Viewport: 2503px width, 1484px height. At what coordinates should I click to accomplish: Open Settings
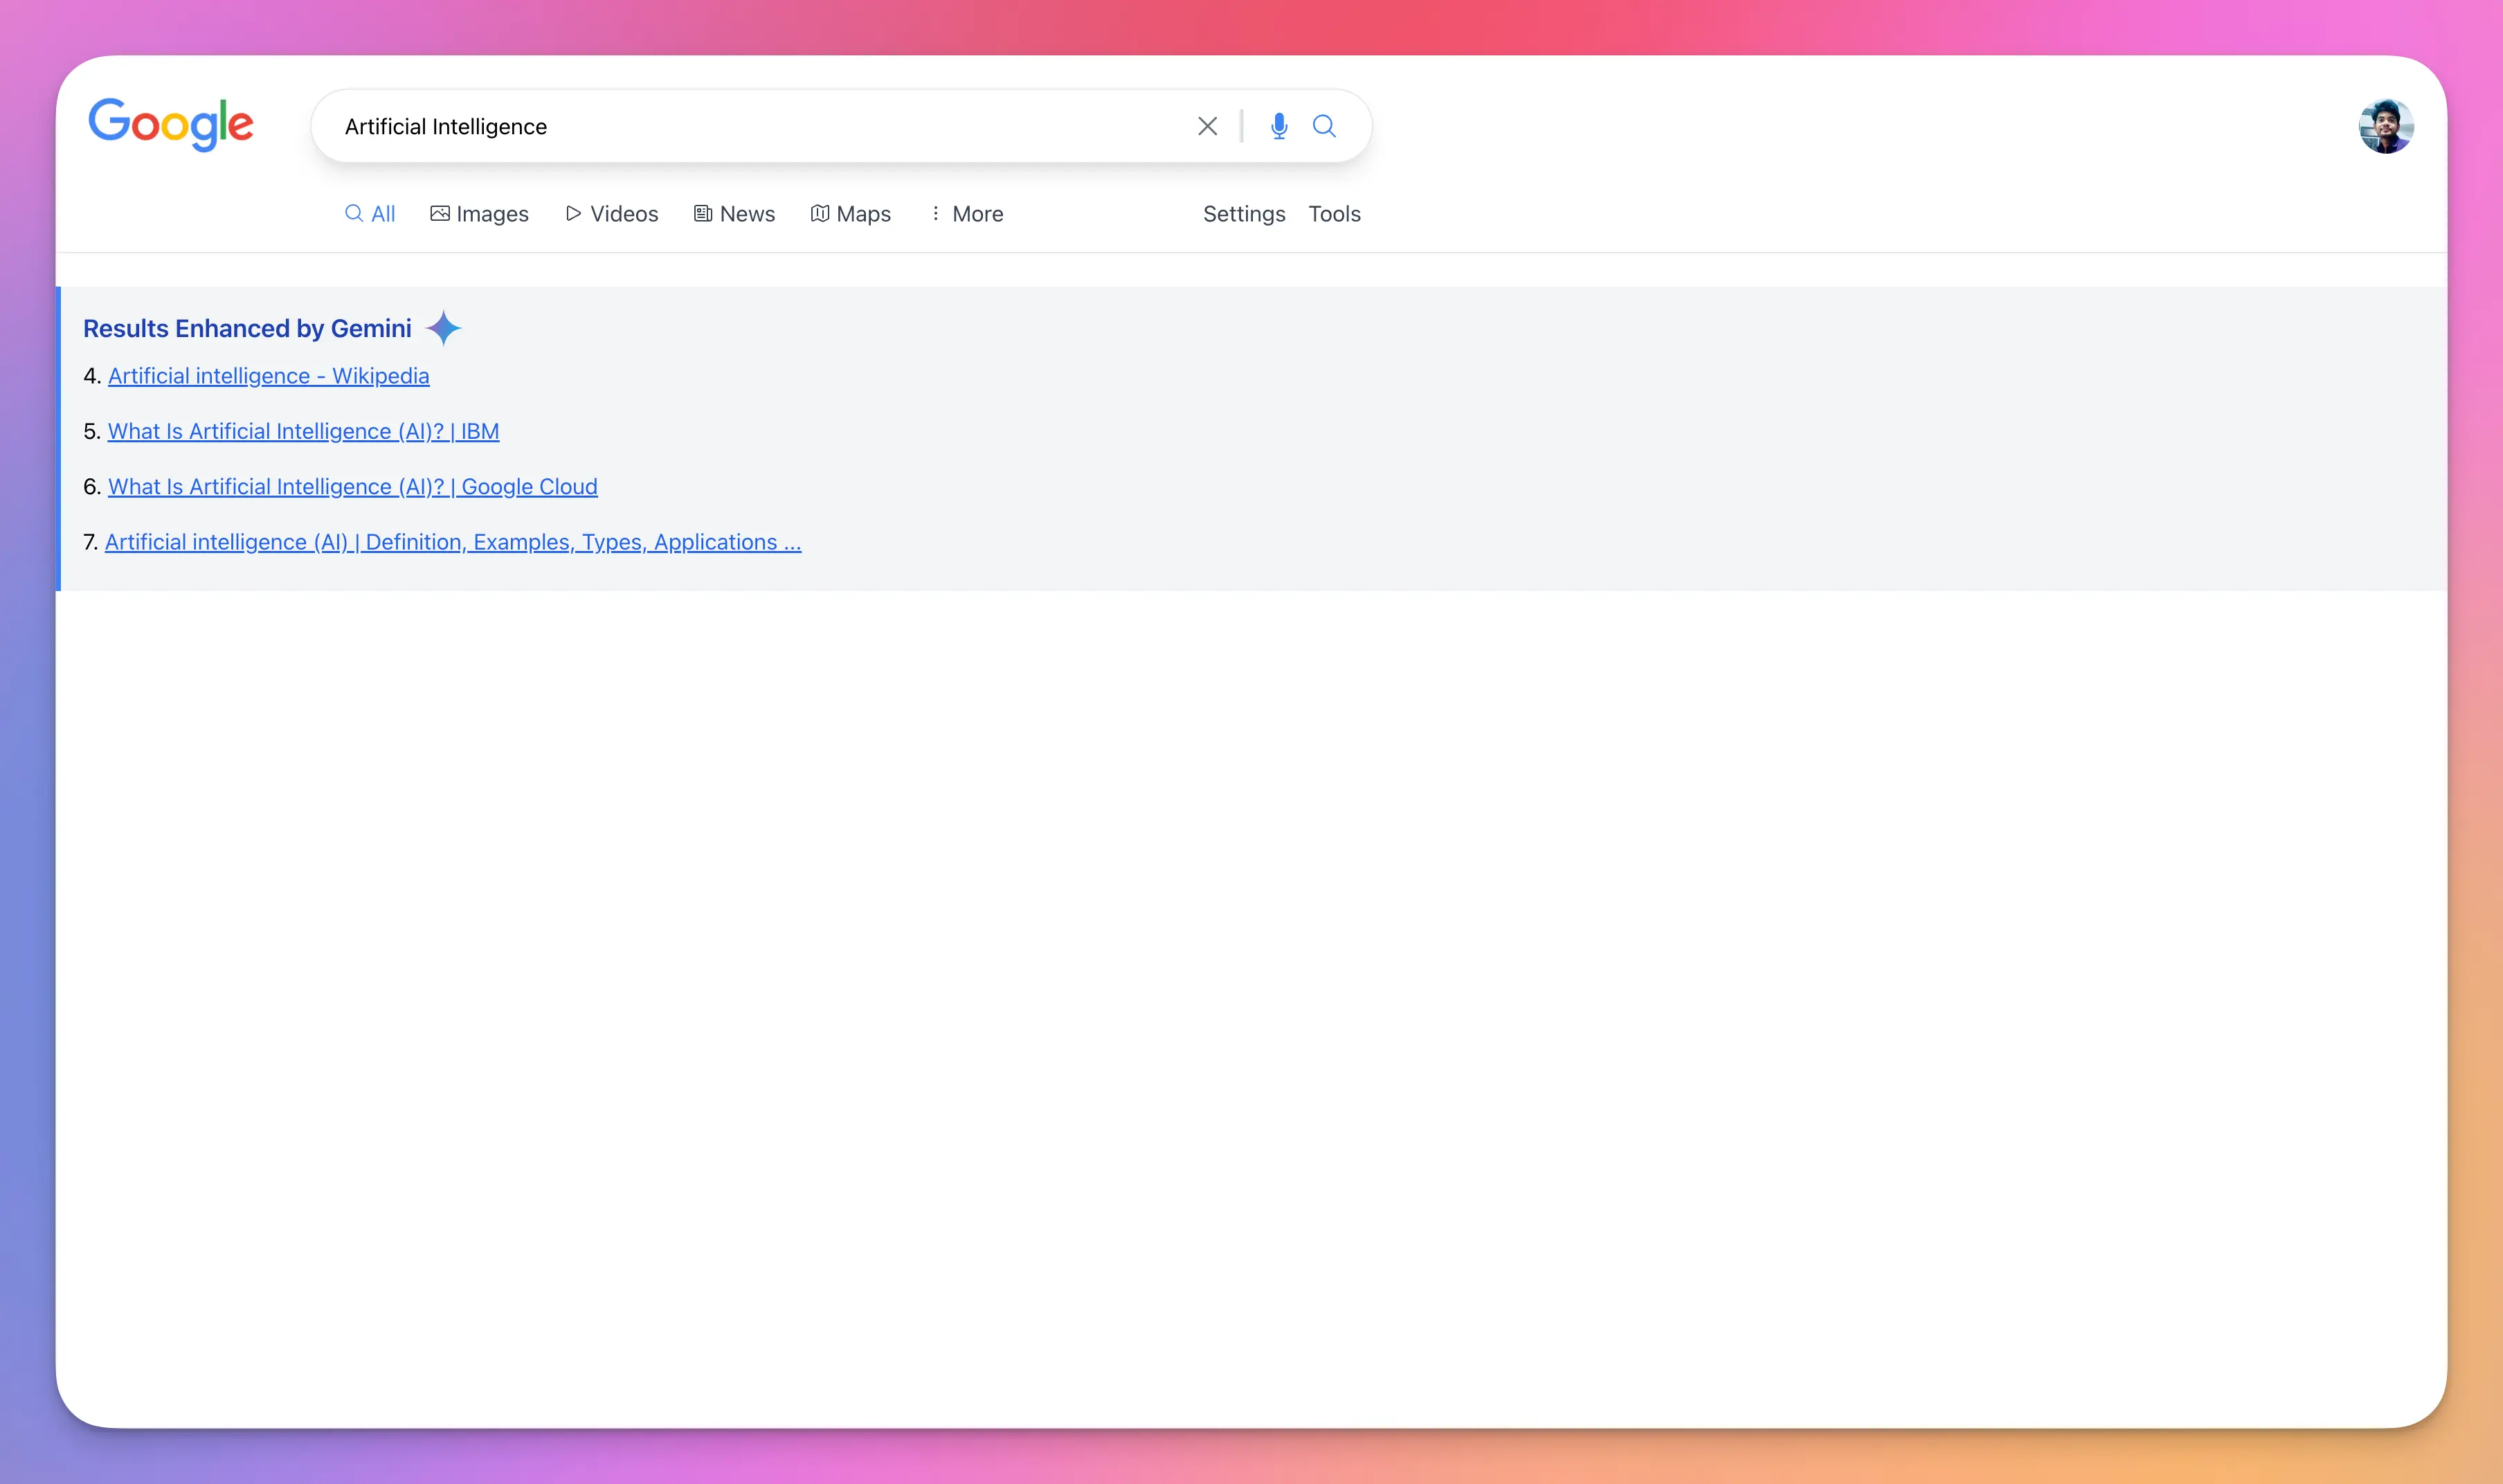[1244, 214]
